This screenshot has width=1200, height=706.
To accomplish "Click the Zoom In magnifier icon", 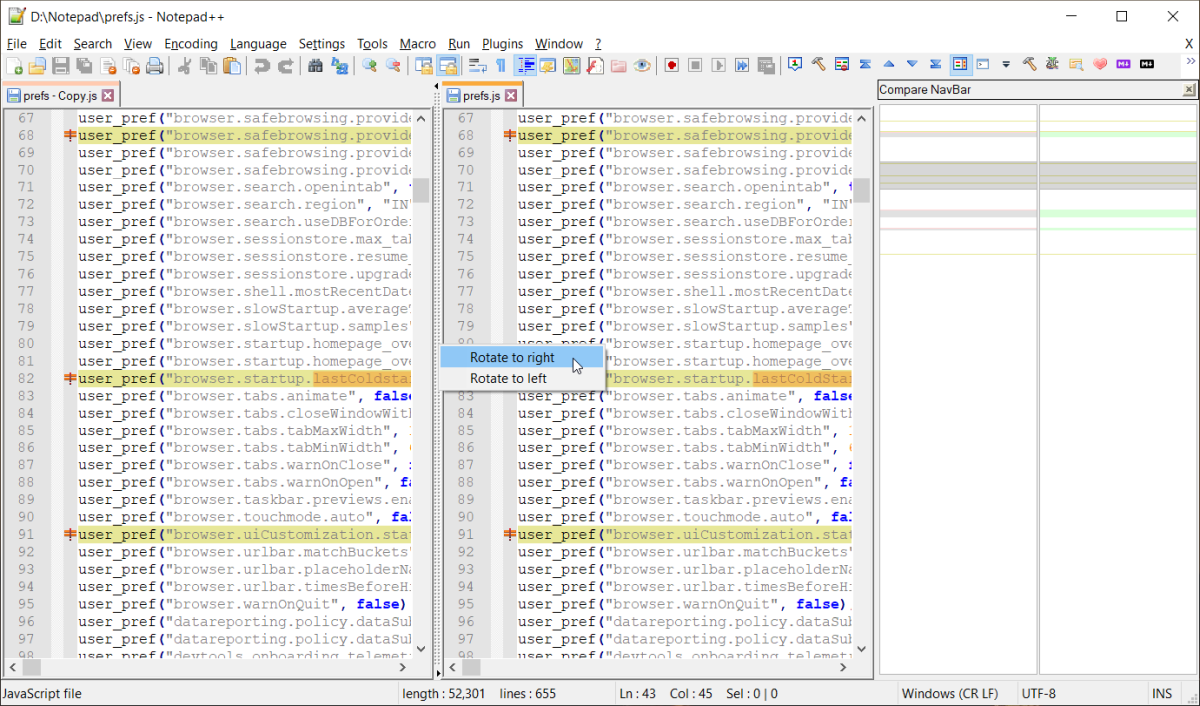I will pyautogui.click(x=370, y=66).
